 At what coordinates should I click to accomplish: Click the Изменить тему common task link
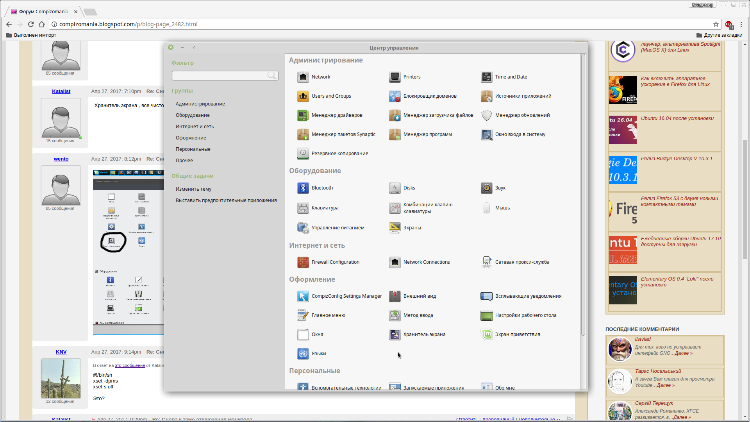point(193,188)
